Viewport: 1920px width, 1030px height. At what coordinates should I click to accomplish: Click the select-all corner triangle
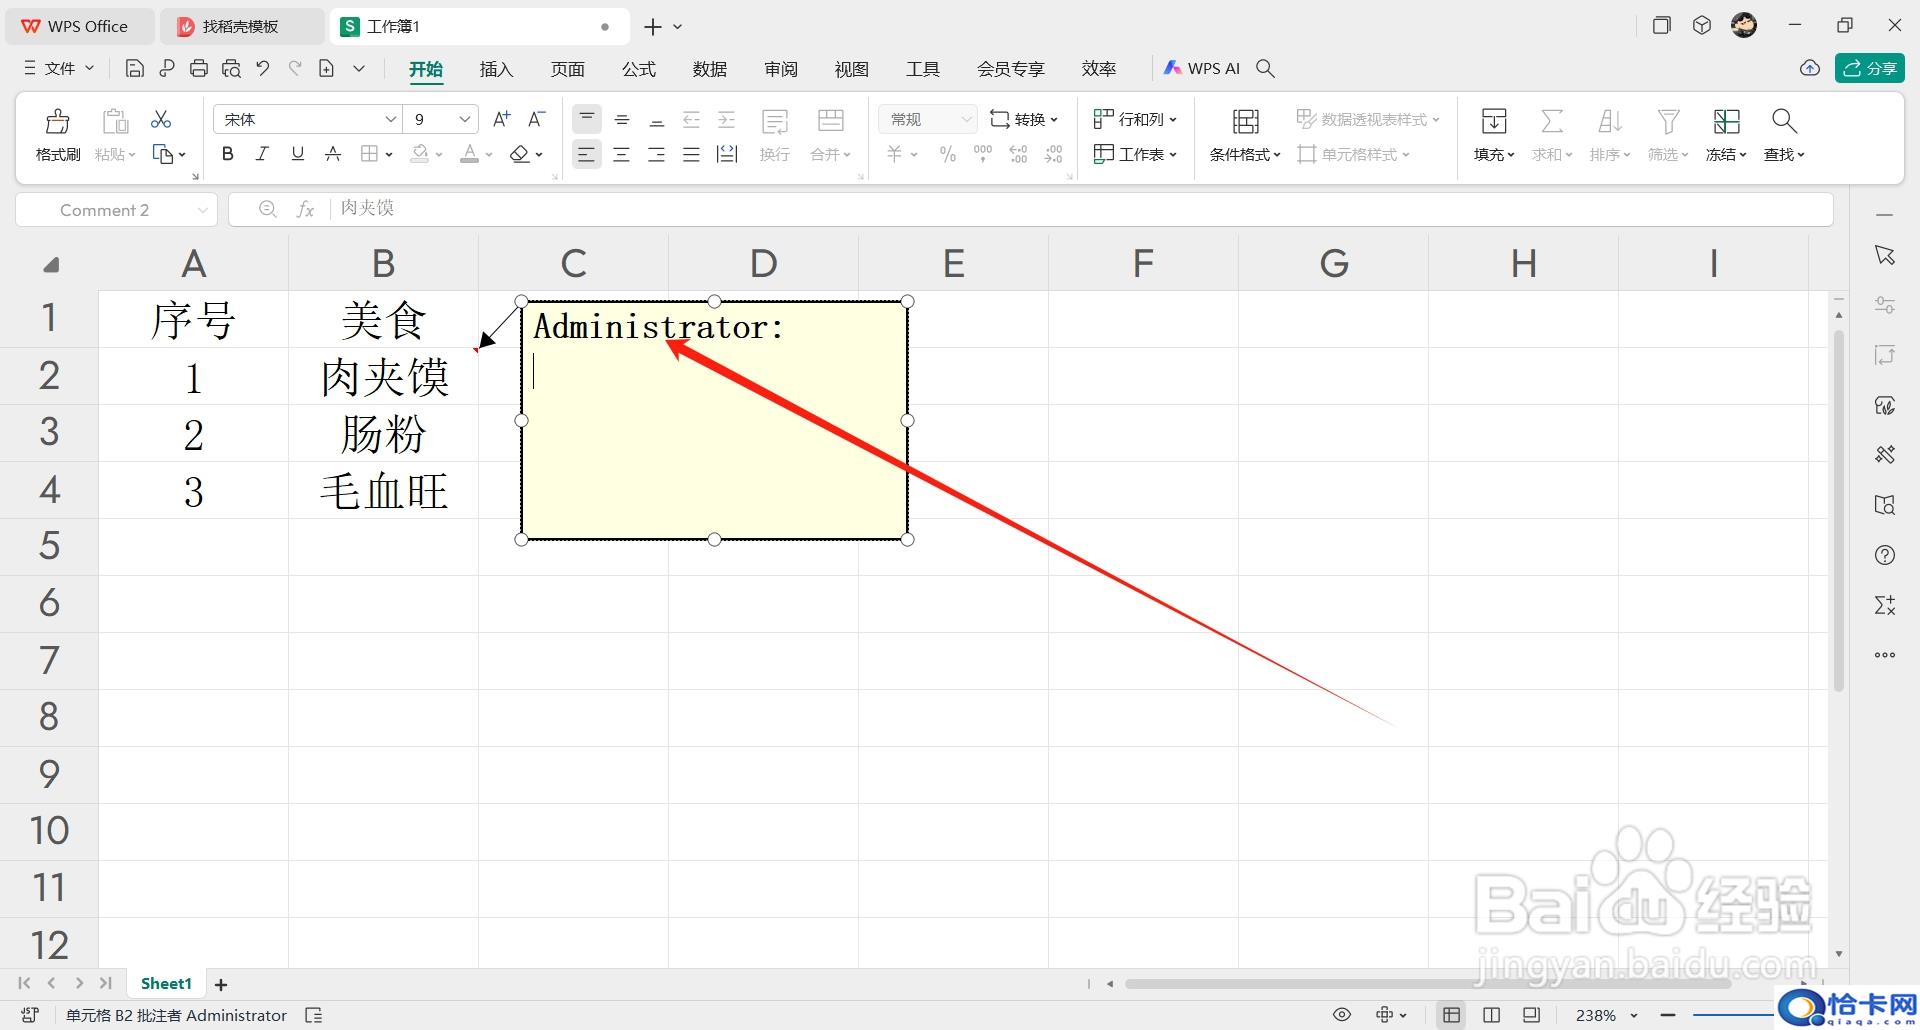(x=51, y=264)
